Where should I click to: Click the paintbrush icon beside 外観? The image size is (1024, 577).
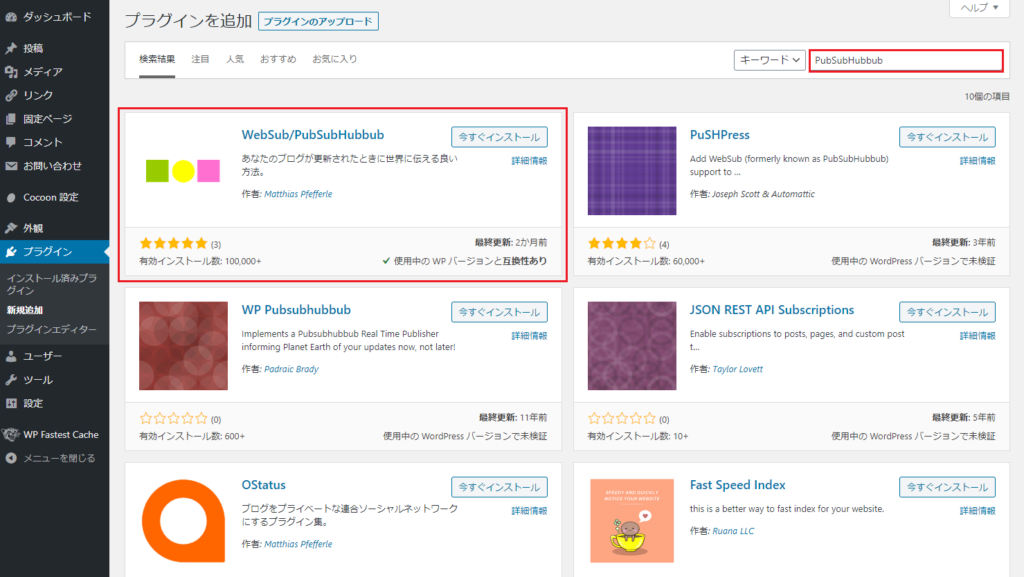coord(11,228)
